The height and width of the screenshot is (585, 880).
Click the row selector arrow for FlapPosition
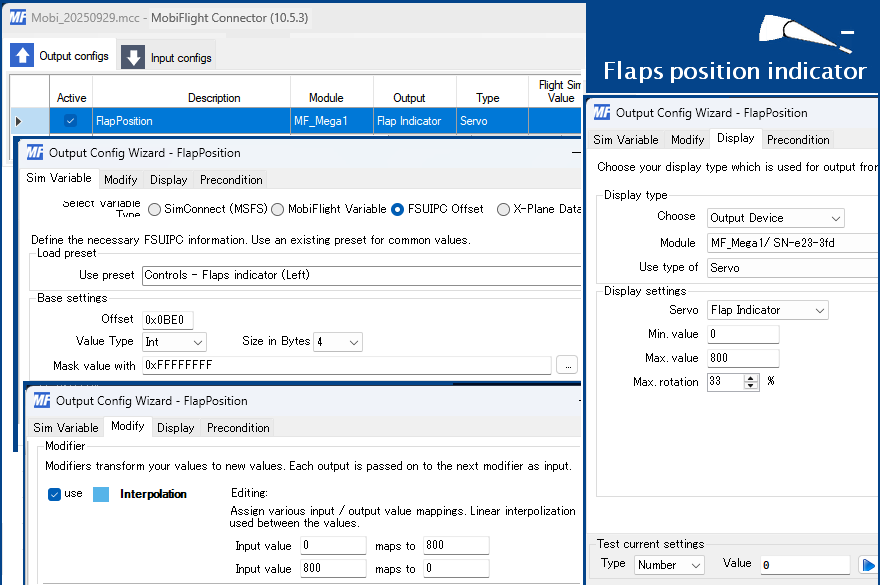17,121
